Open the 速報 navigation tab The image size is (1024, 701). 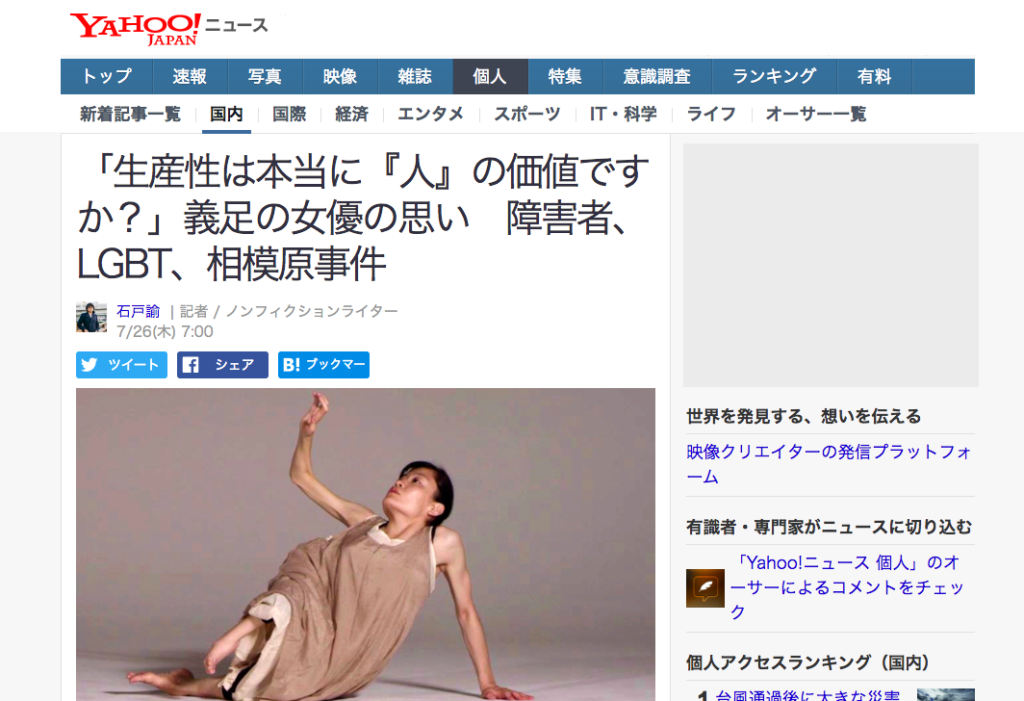click(x=190, y=76)
